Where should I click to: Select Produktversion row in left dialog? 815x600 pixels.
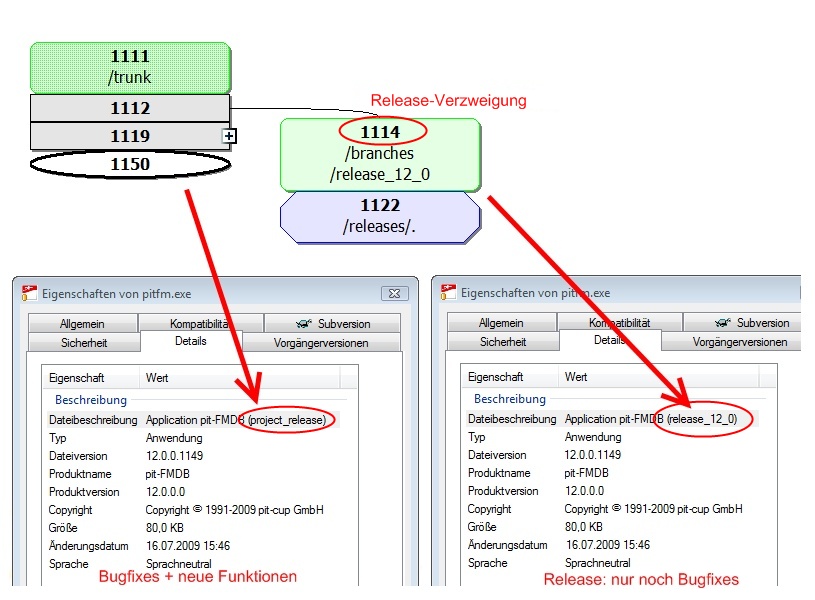click(192, 492)
